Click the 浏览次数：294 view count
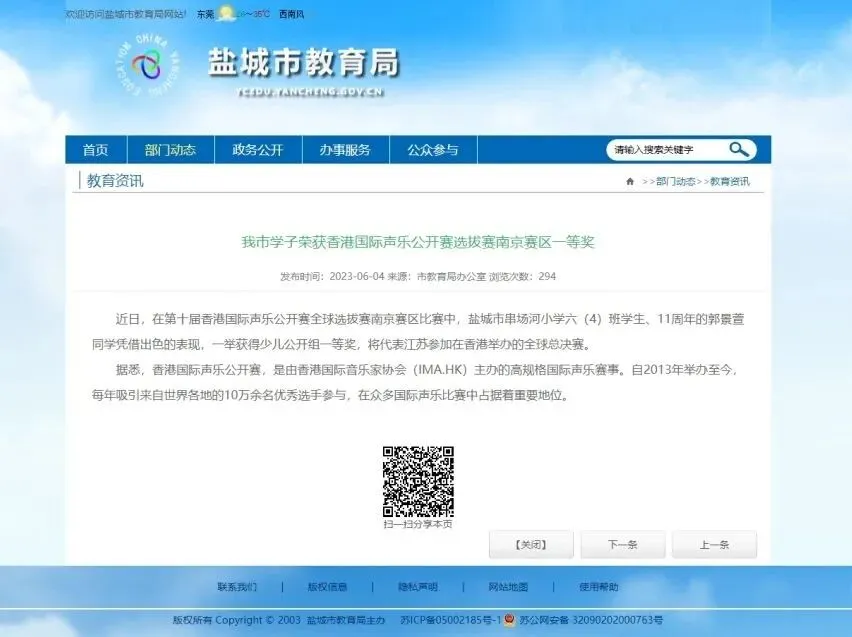The width and height of the screenshot is (852, 637). point(522,276)
